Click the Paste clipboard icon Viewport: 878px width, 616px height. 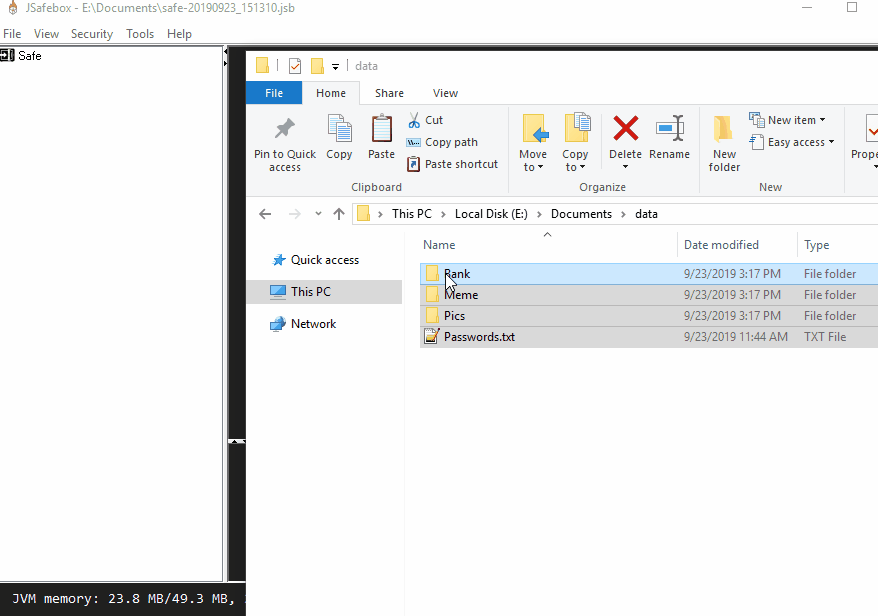pos(381,130)
